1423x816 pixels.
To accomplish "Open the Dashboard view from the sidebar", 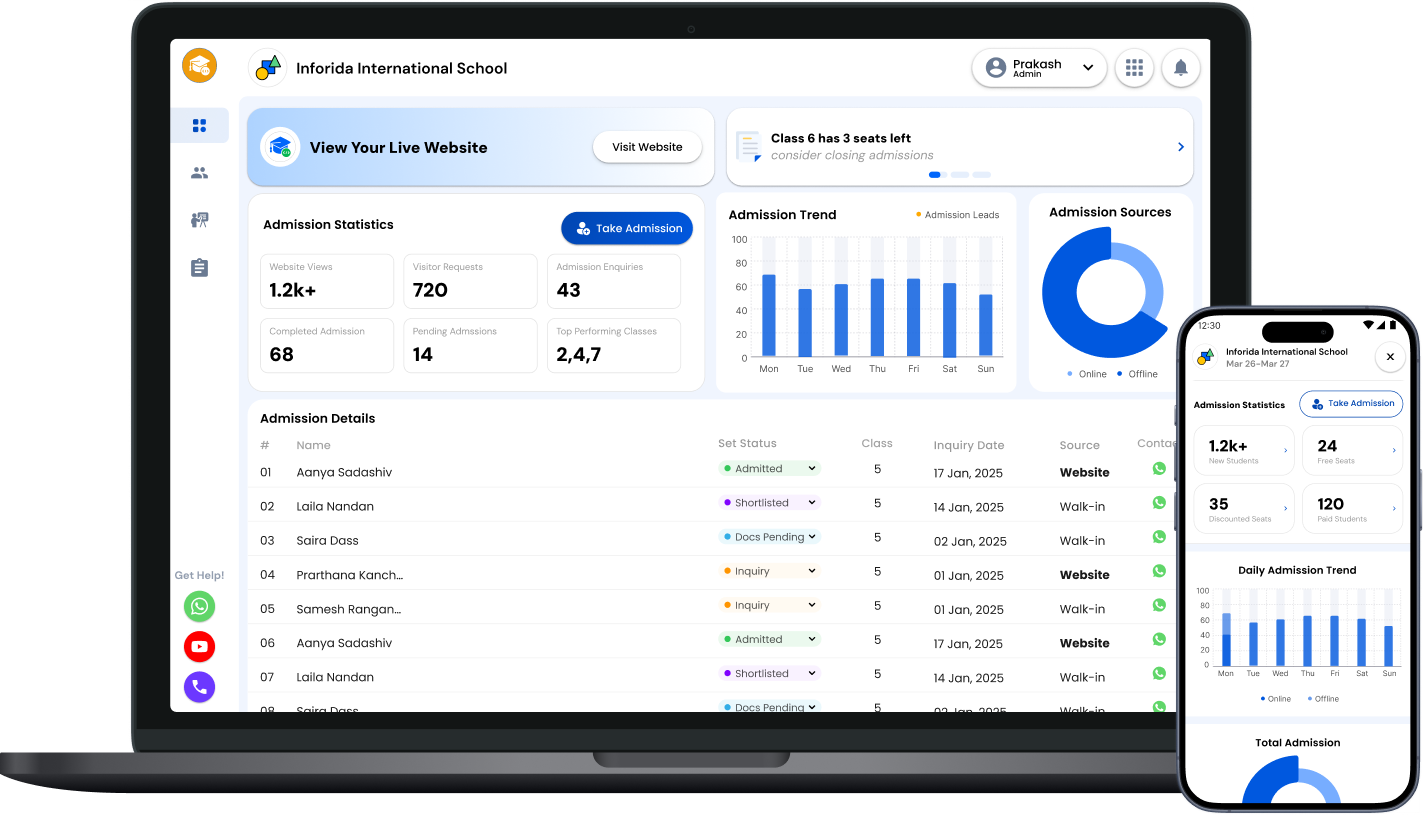I will tap(199, 125).
